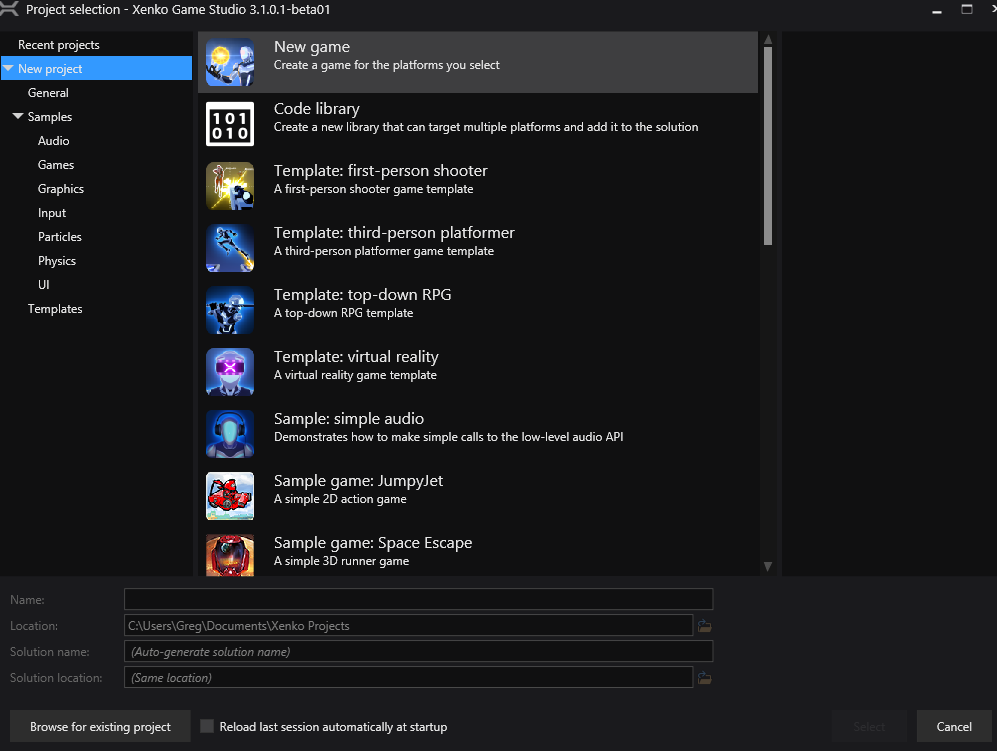Screen dimensions: 997x751
Task: Open Recent projects section
Action: point(58,45)
